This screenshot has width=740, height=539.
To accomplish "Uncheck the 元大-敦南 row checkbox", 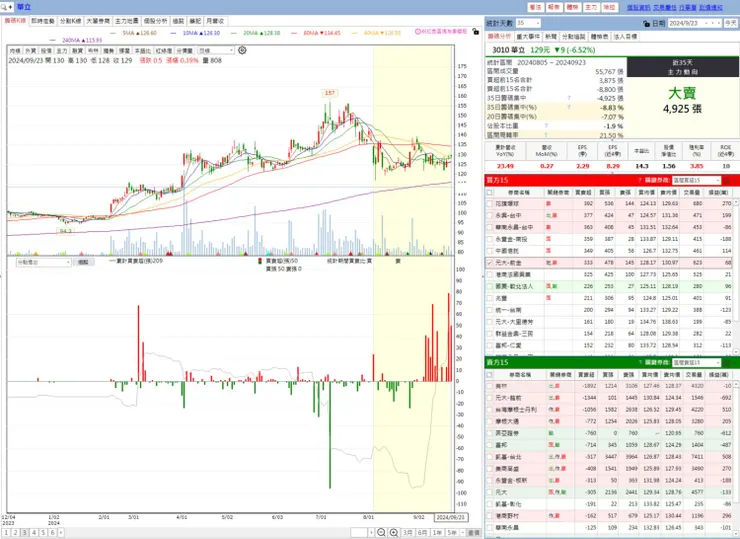I will click(489, 262).
